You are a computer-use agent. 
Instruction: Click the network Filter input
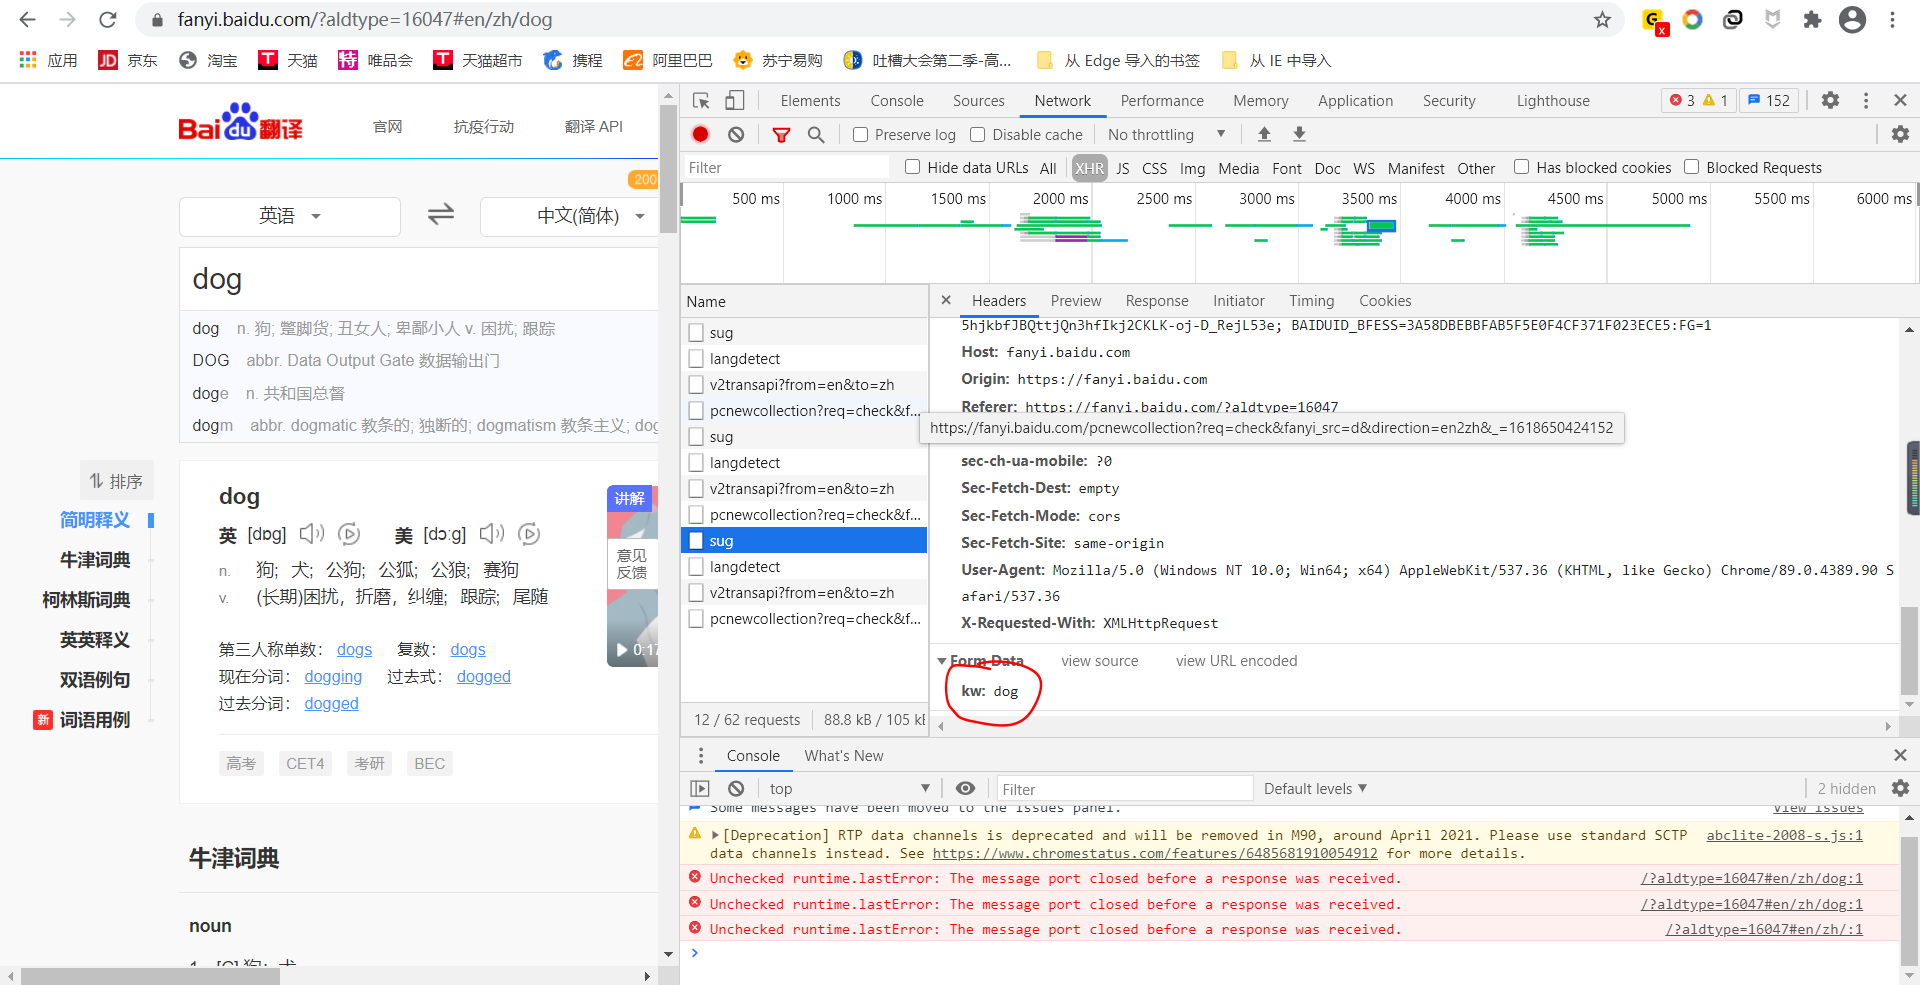tap(785, 167)
